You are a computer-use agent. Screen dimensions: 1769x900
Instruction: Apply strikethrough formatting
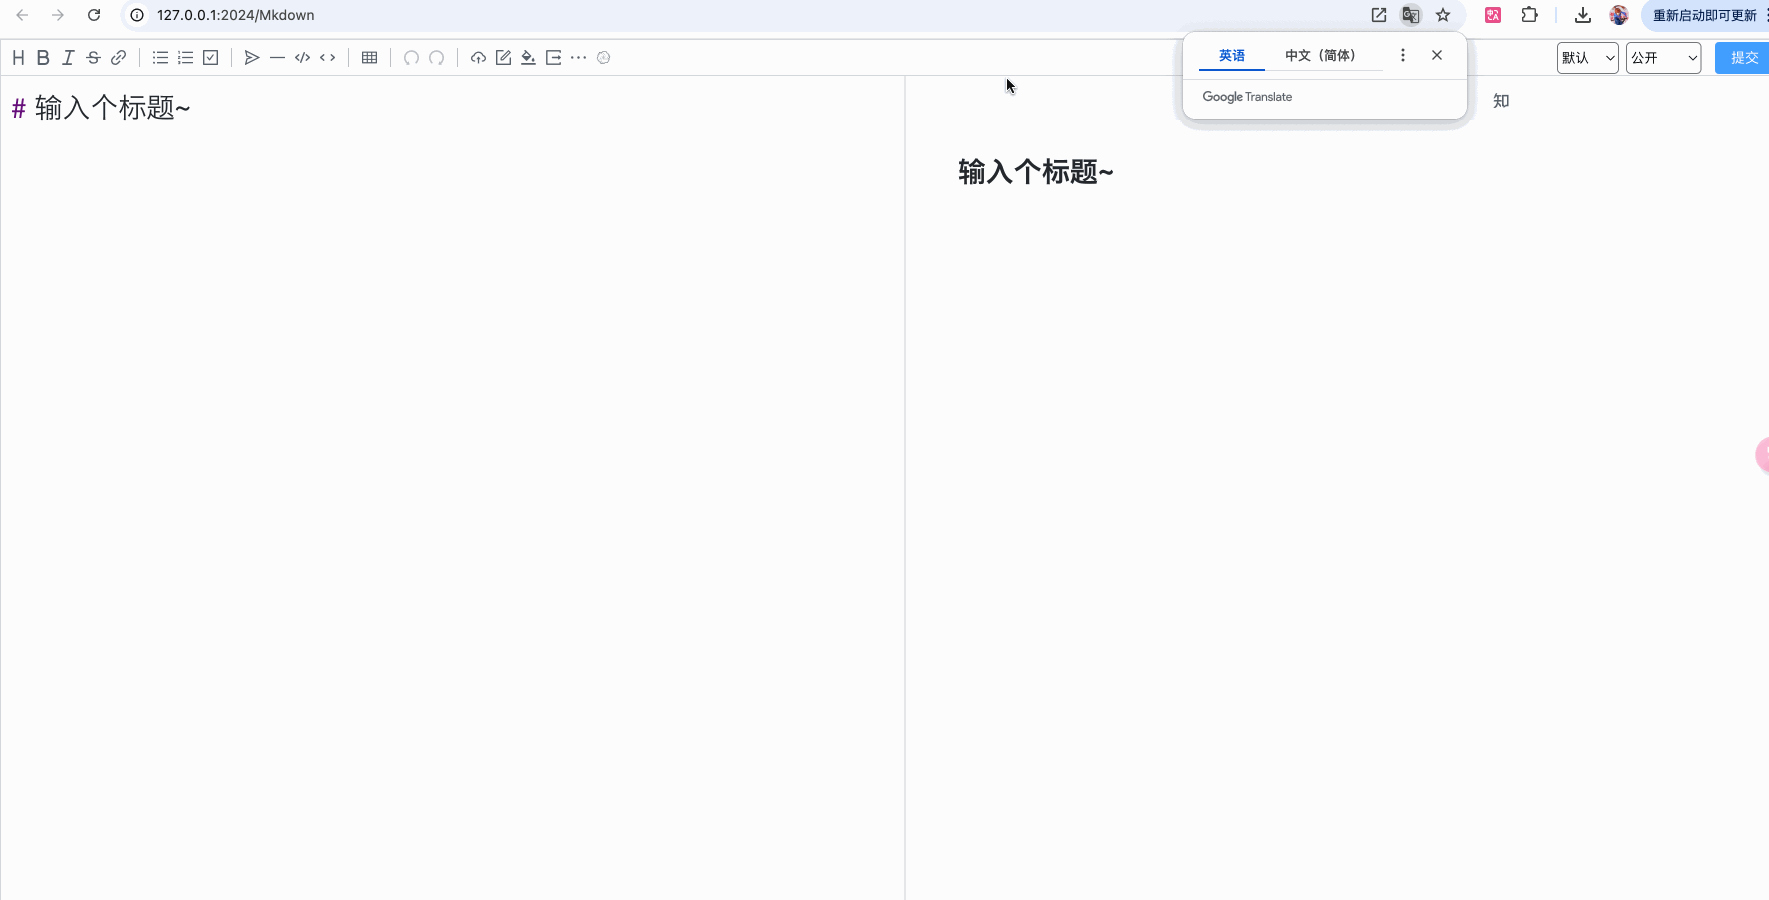click(93, 58)
